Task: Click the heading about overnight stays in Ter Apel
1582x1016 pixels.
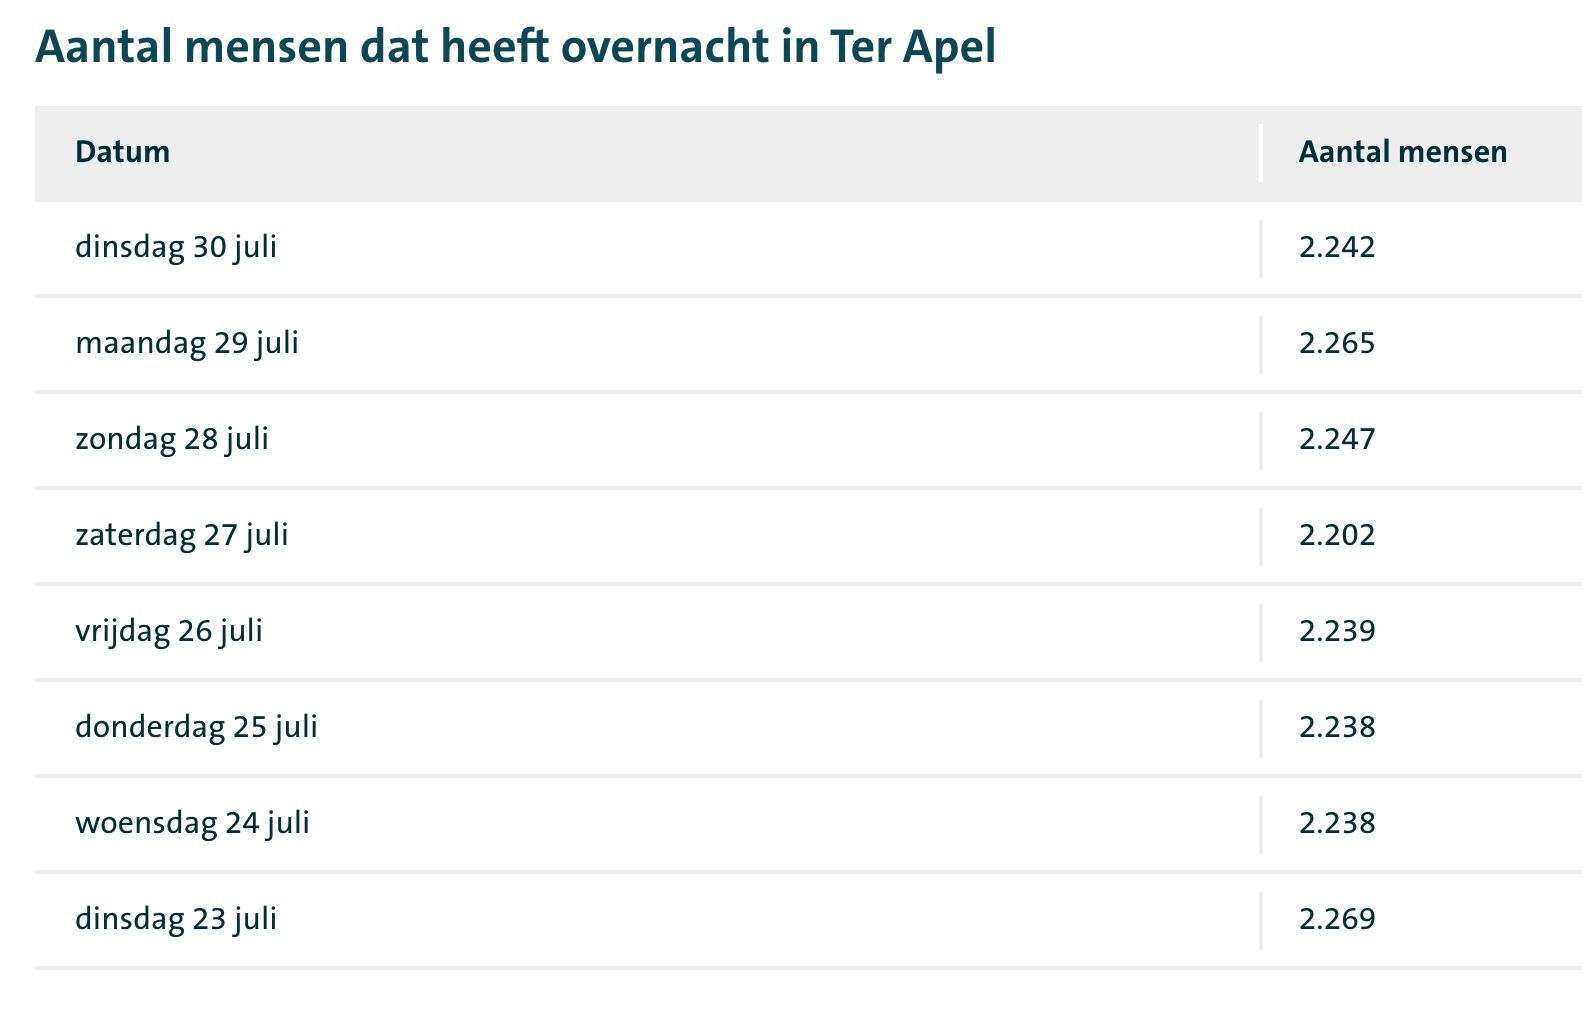Action: 515,47
